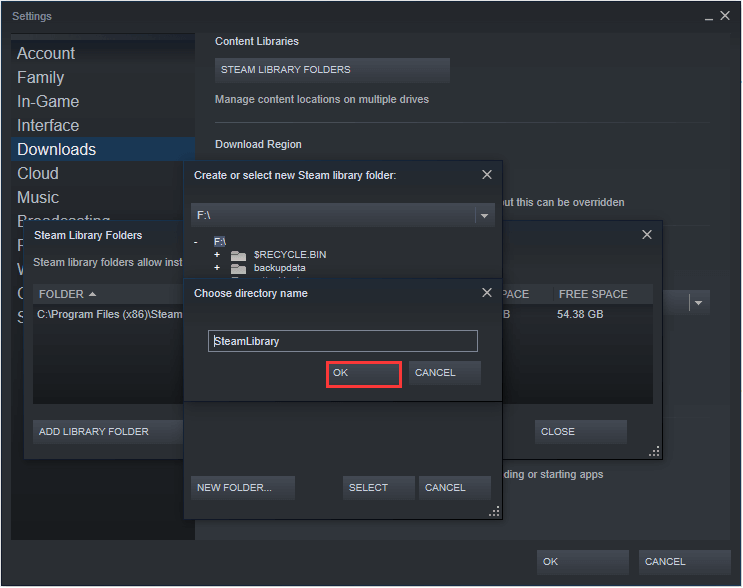
Task: Open the F:\ drive selection dropdown
Action: (484, 215)
